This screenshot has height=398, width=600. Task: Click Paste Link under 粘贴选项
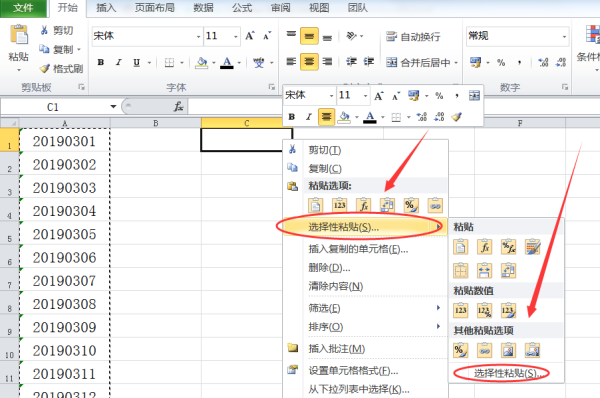point(435,206)
